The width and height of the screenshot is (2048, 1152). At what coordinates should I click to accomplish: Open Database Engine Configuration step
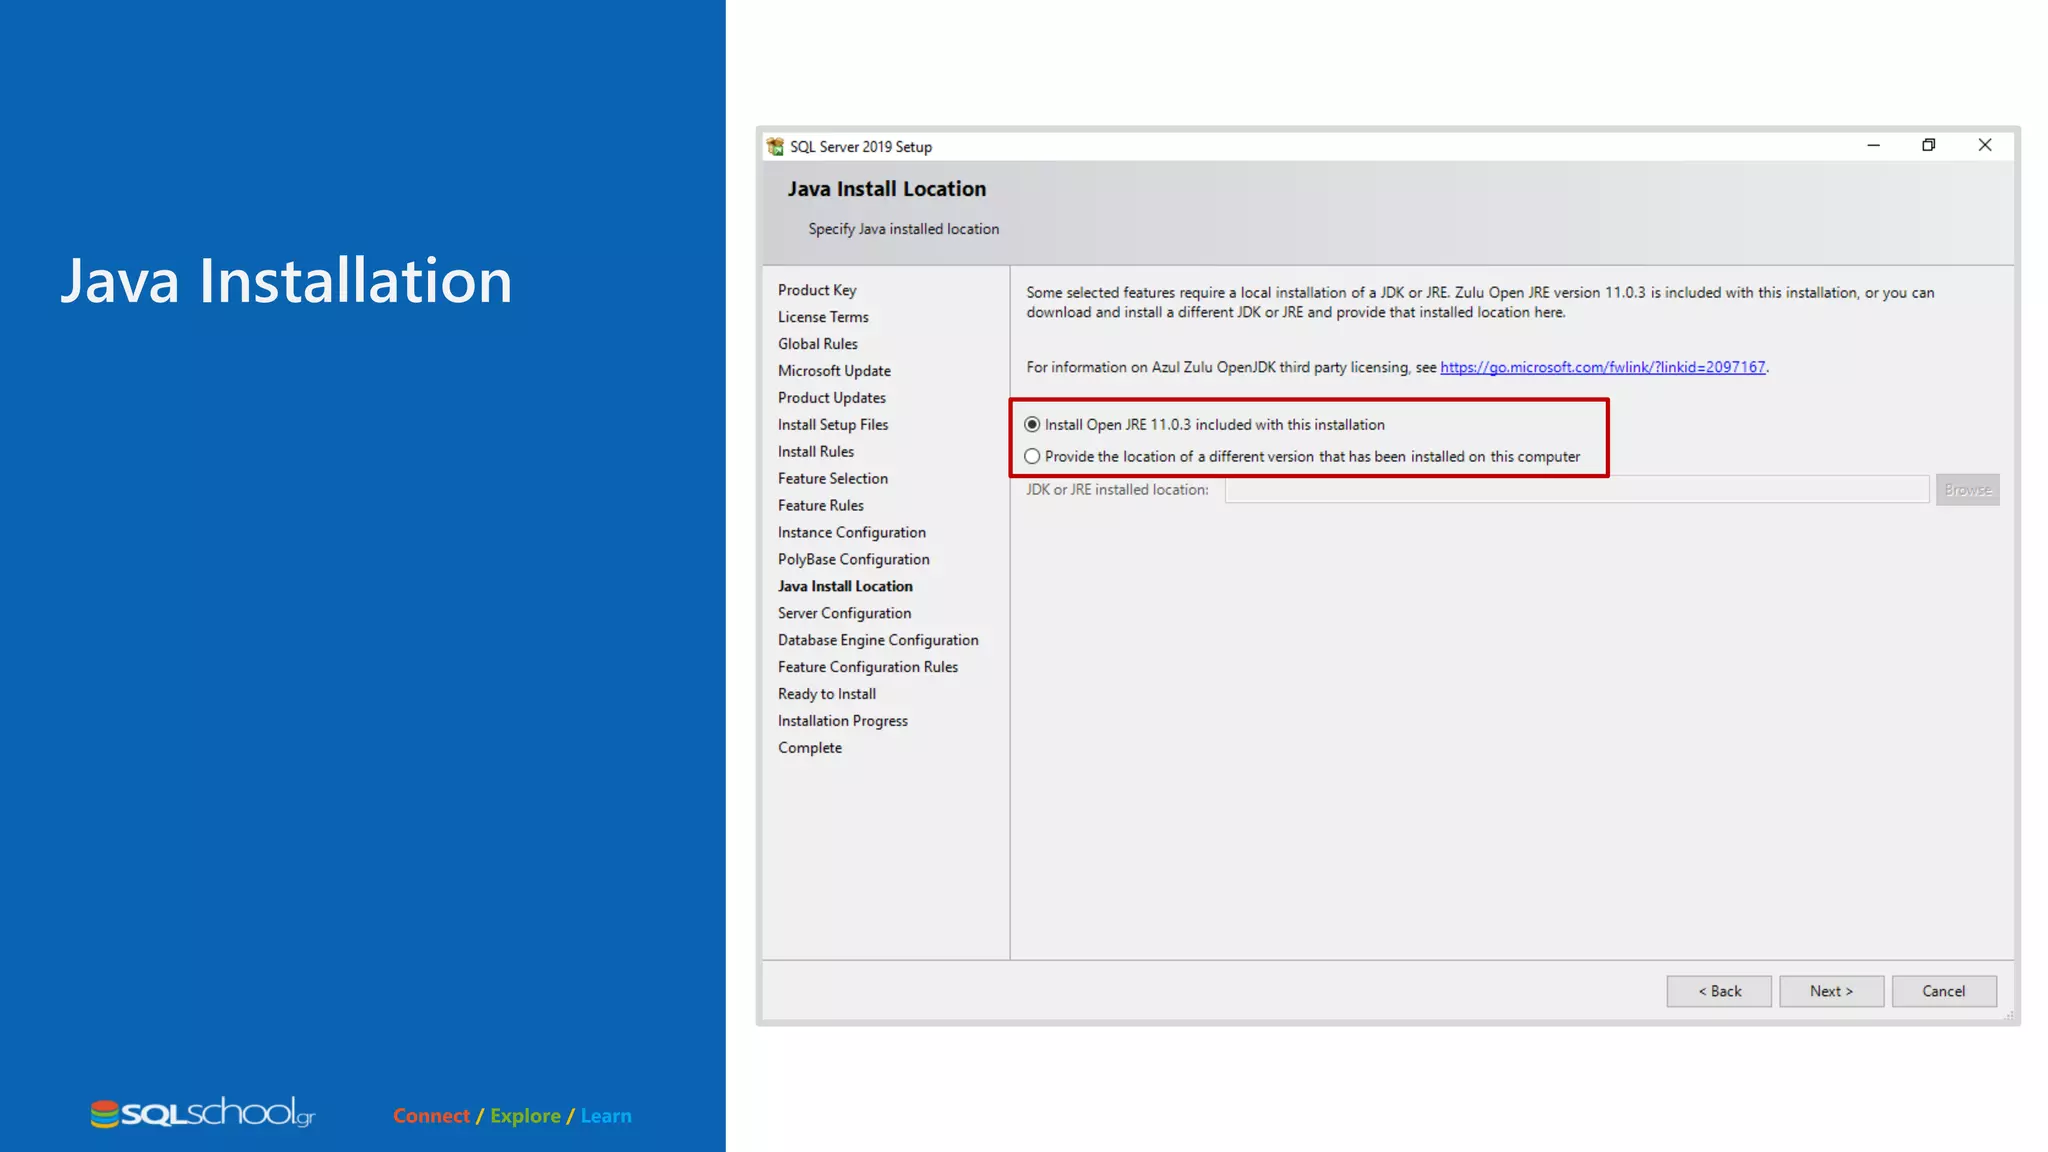[878, 641]
